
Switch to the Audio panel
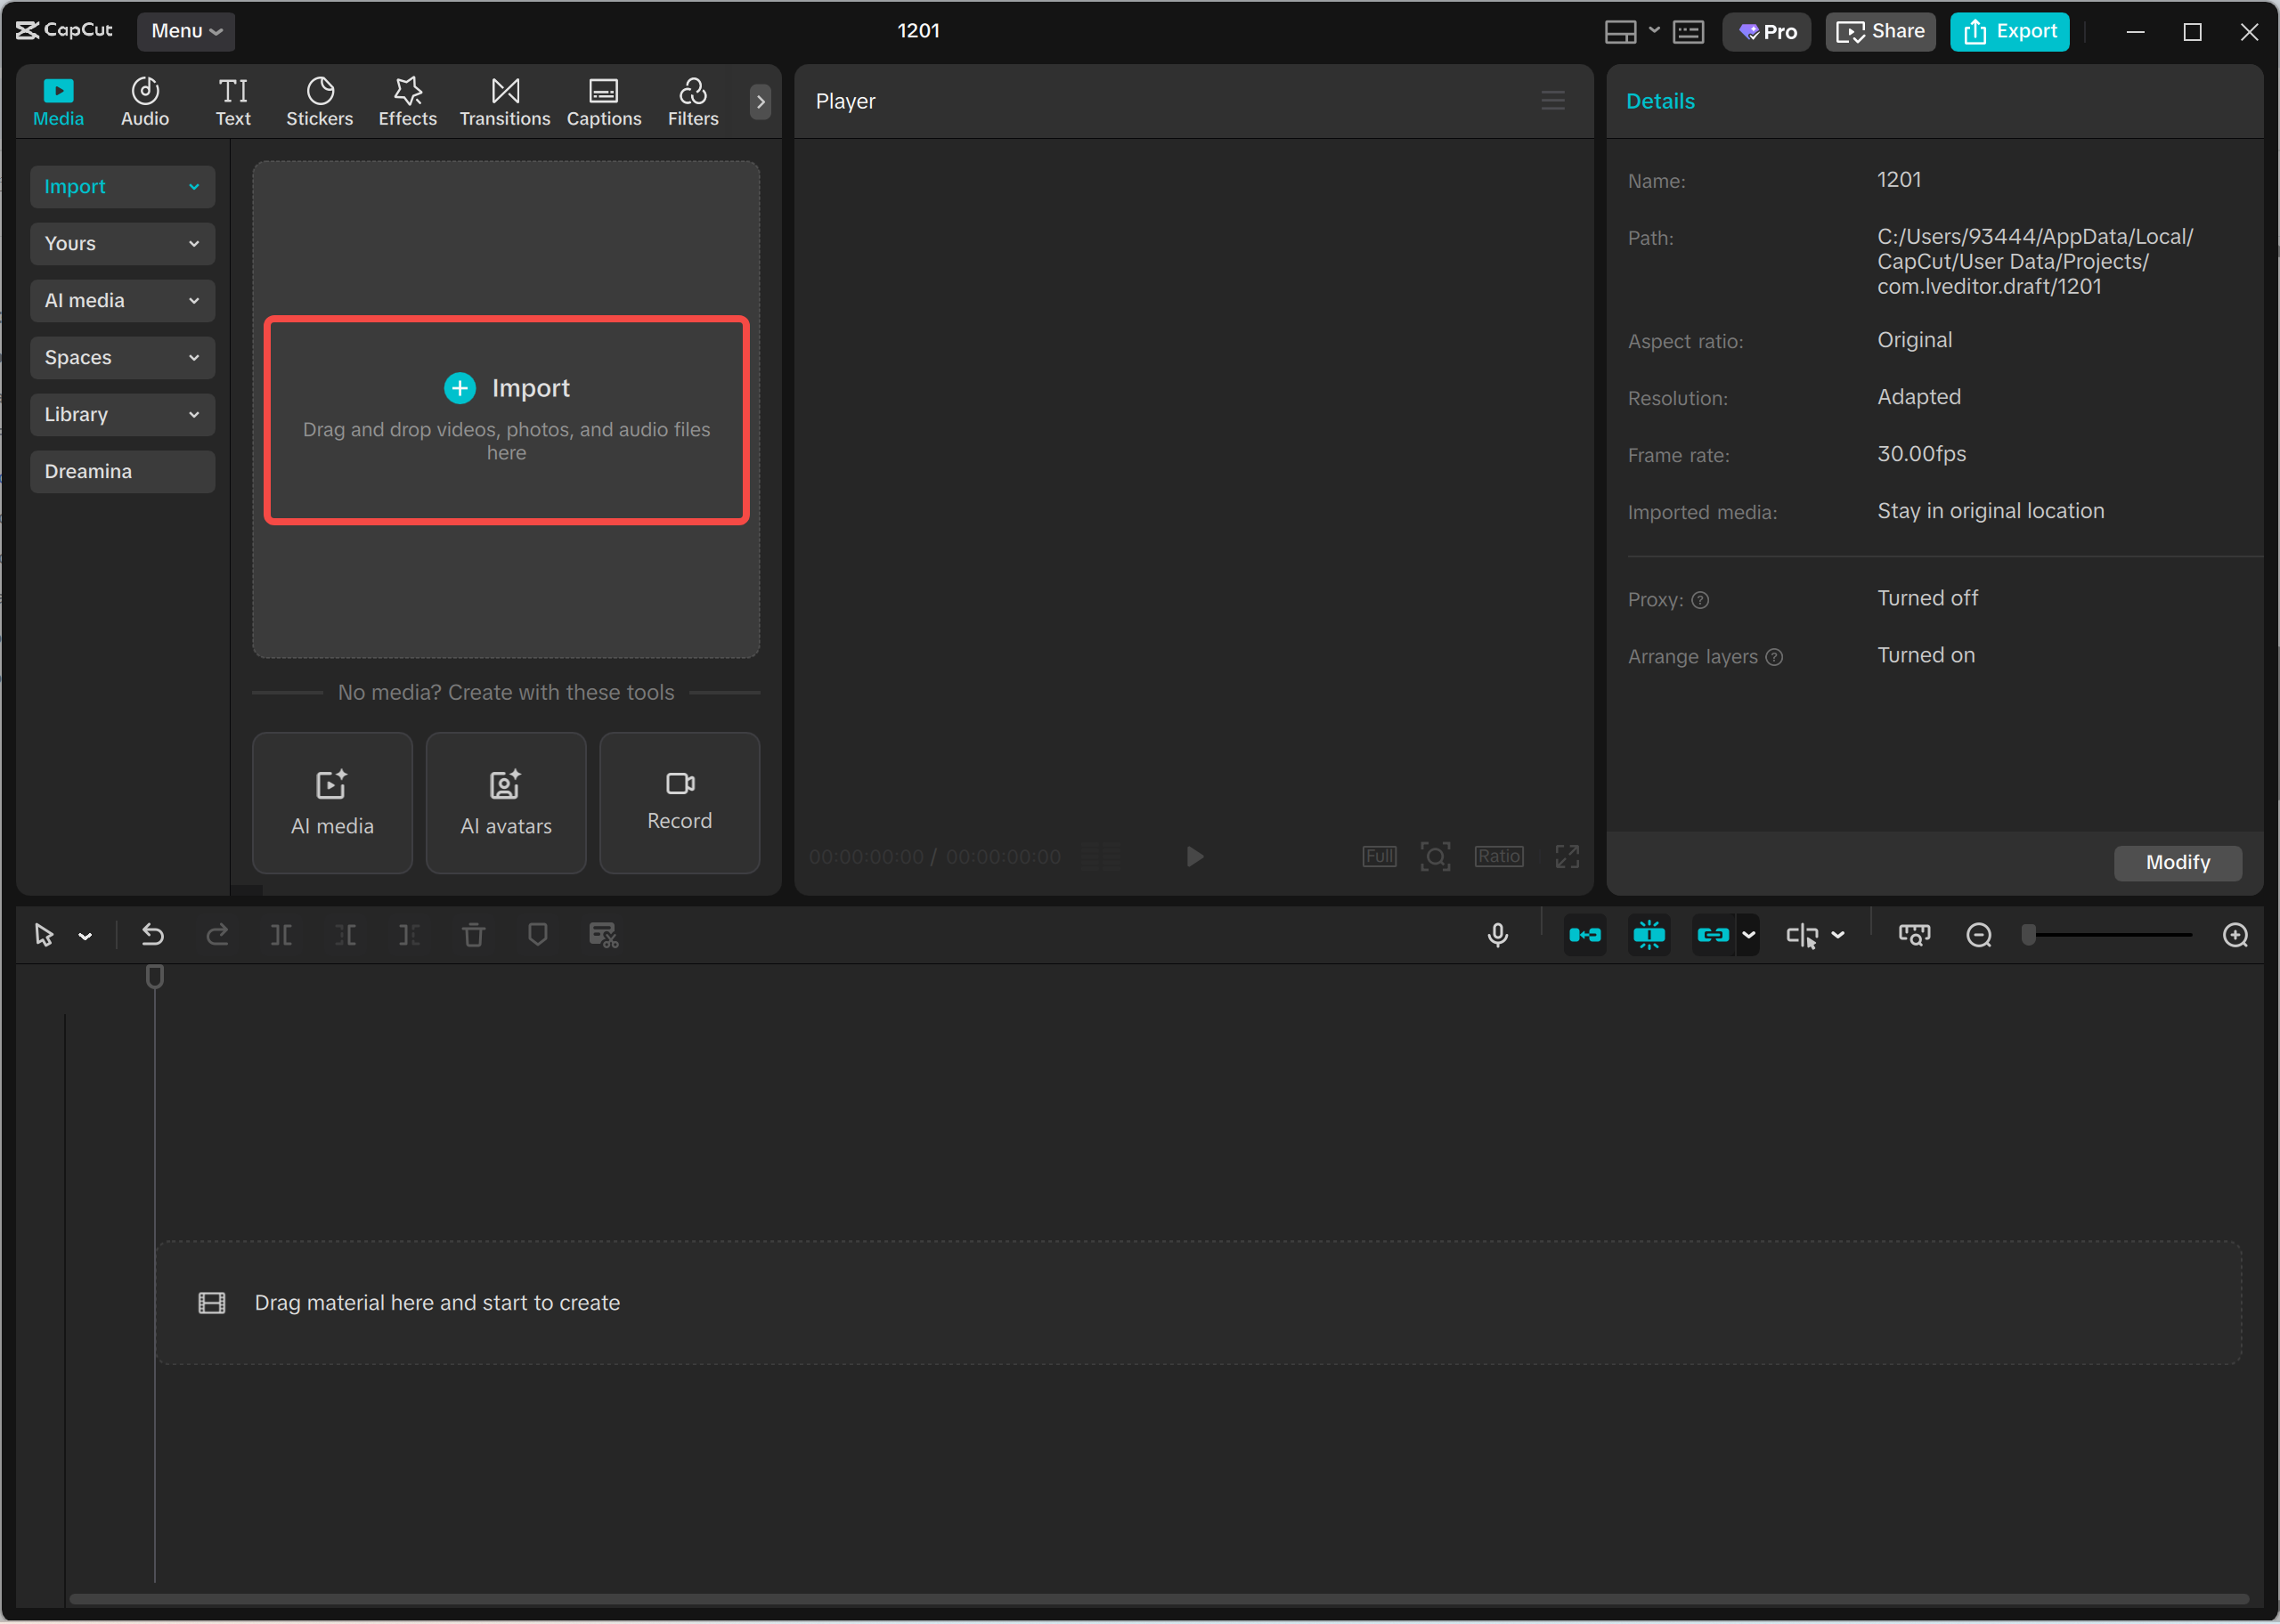(x=144, y=100)
